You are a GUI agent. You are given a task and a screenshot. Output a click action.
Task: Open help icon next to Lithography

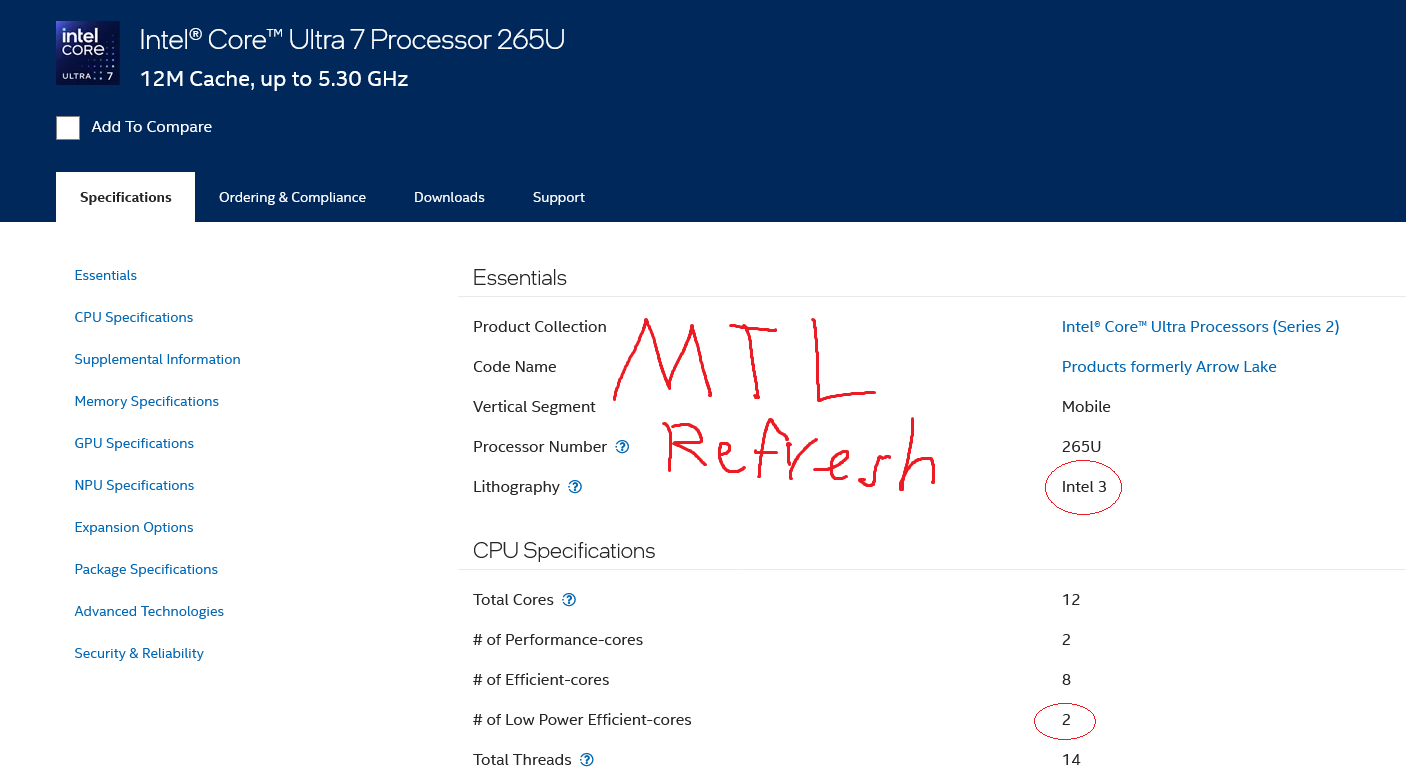[x=575, y=487]
